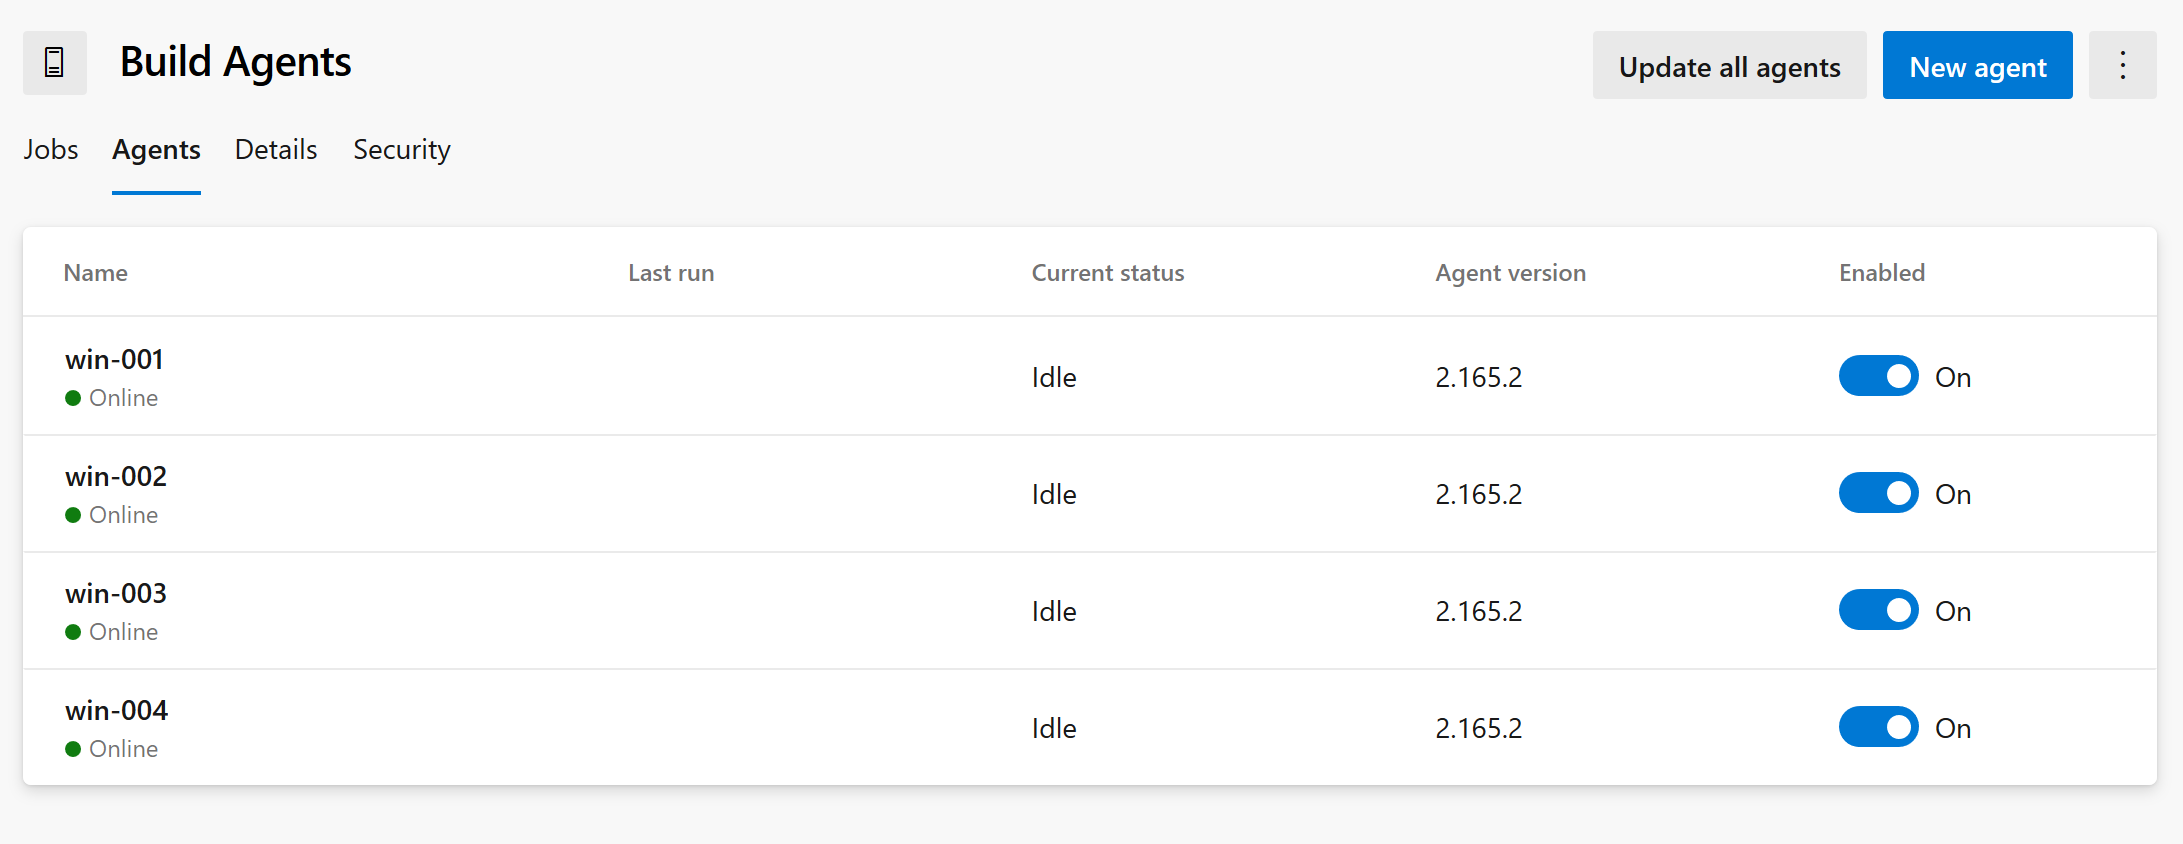
Task: Disable the win-004 agent switch
Action: tap(1878, 727)
